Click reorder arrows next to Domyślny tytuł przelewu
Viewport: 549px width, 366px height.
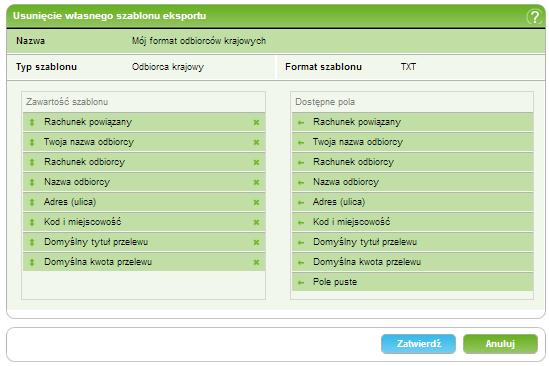[32, 242]
